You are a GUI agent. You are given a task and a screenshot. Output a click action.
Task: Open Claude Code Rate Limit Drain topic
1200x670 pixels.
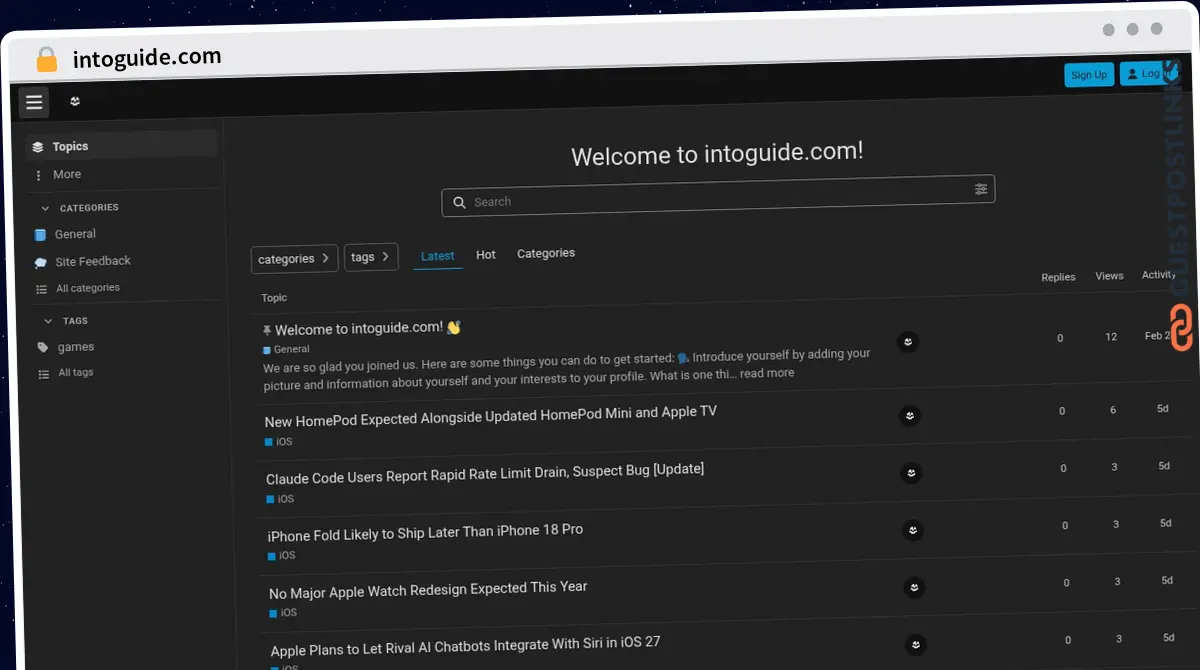tap(485, 472)
